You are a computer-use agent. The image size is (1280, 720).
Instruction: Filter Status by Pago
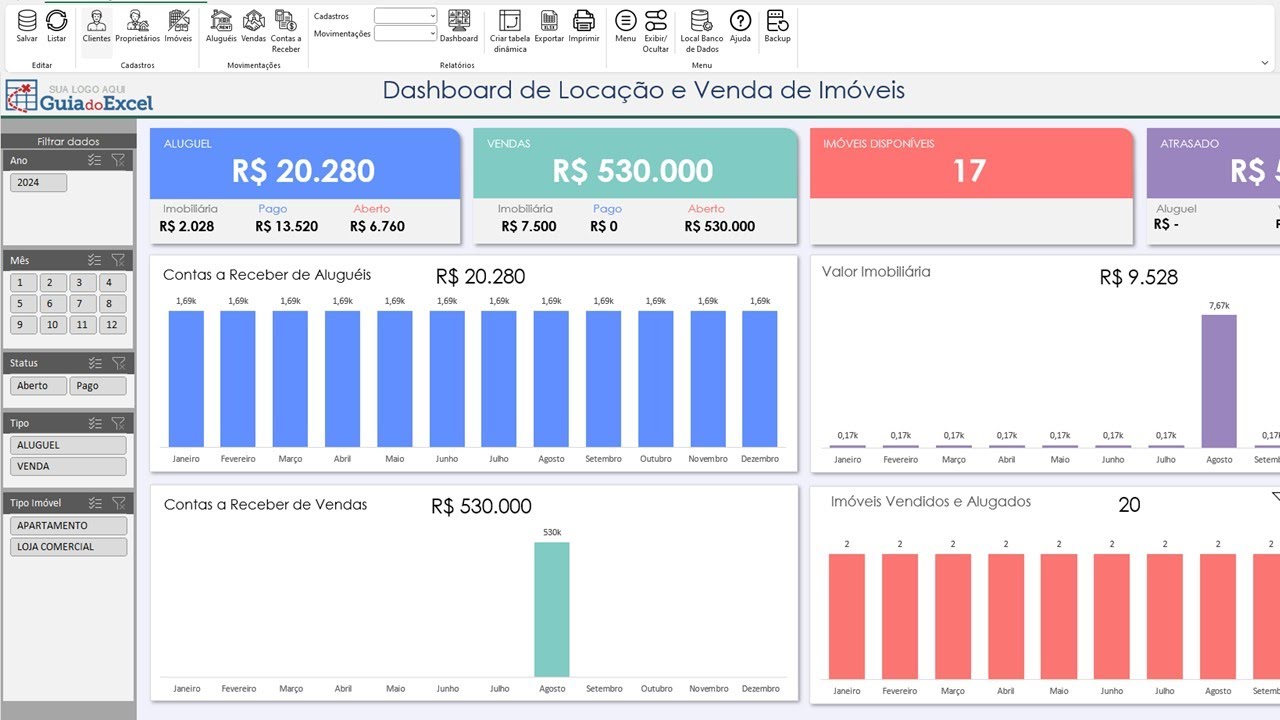pos(98,386)
